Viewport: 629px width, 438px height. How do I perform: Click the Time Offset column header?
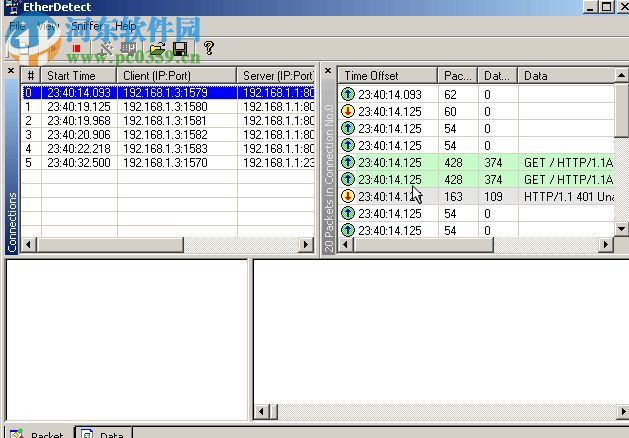[x=388, y=75]
